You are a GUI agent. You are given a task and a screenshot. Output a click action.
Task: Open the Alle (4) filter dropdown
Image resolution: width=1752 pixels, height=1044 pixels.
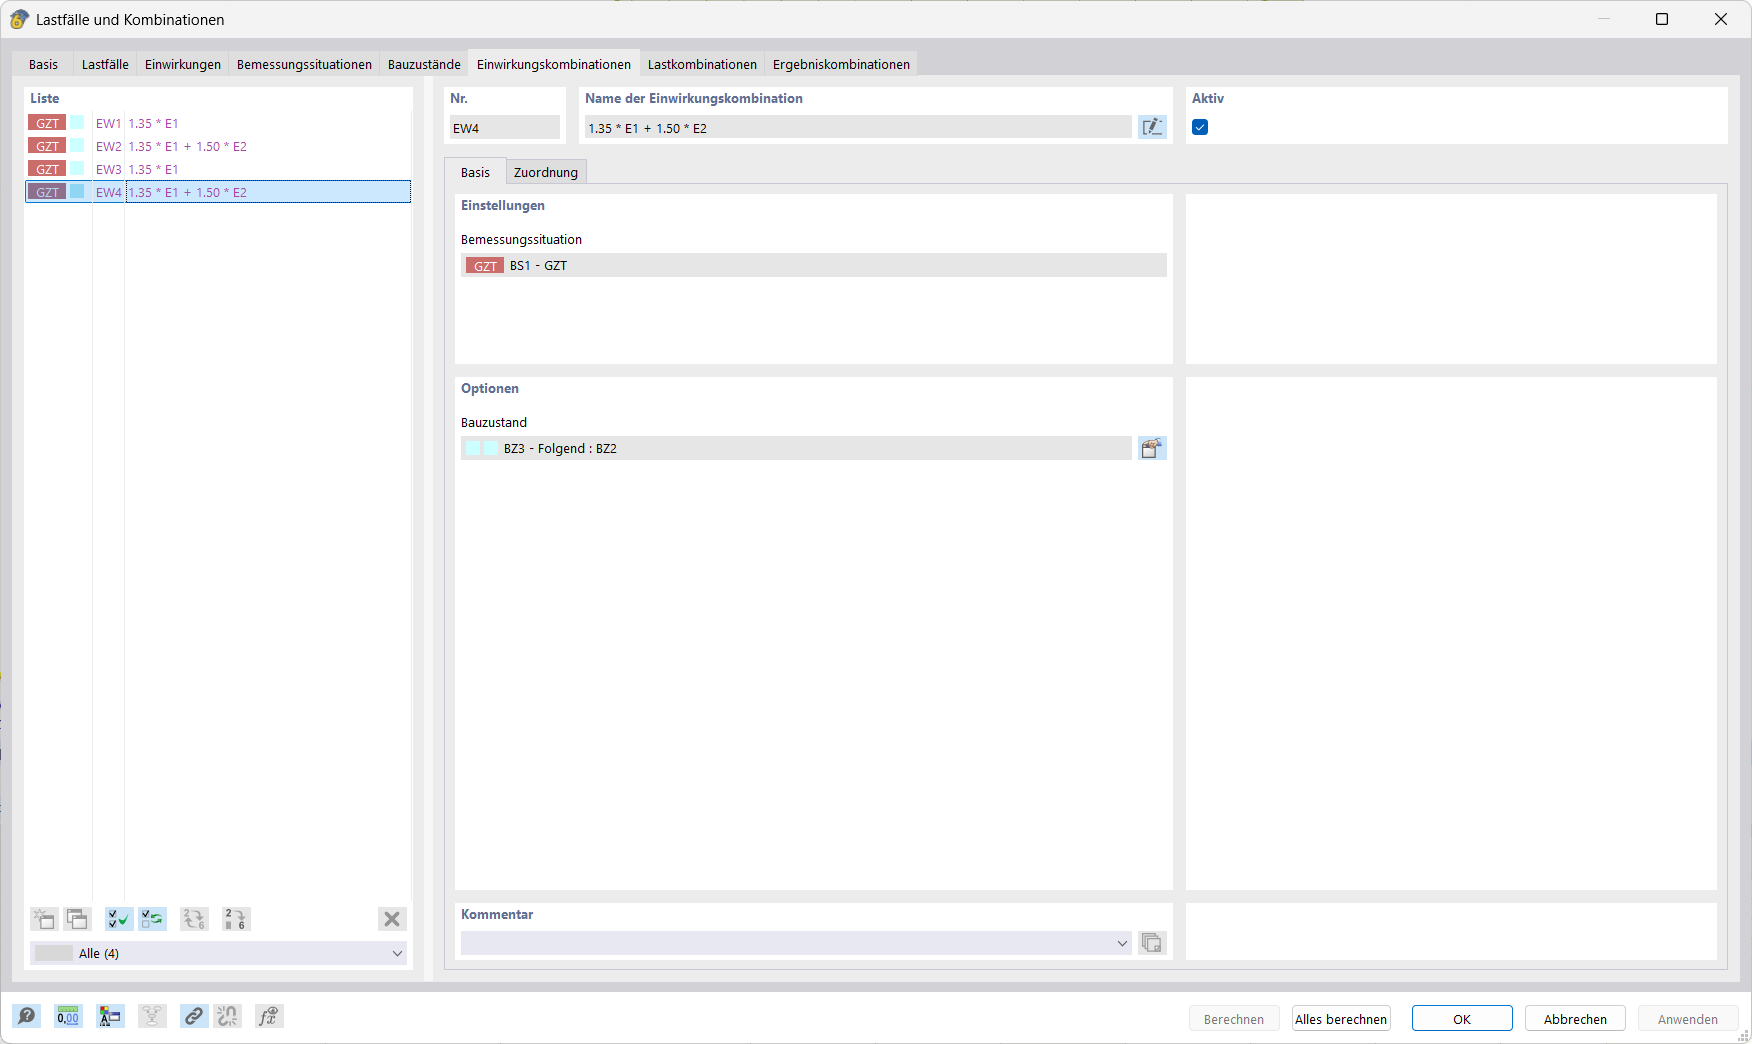point(396,953)
